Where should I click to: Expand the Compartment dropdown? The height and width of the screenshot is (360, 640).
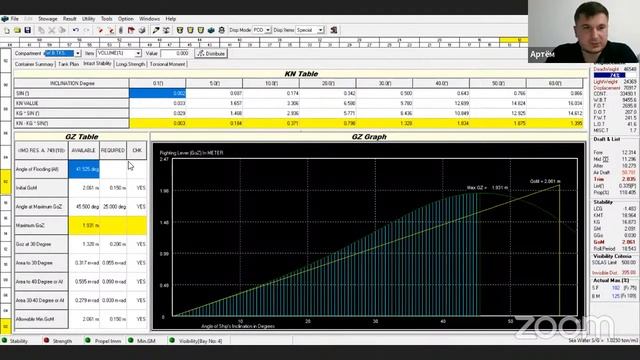(78, 53)
